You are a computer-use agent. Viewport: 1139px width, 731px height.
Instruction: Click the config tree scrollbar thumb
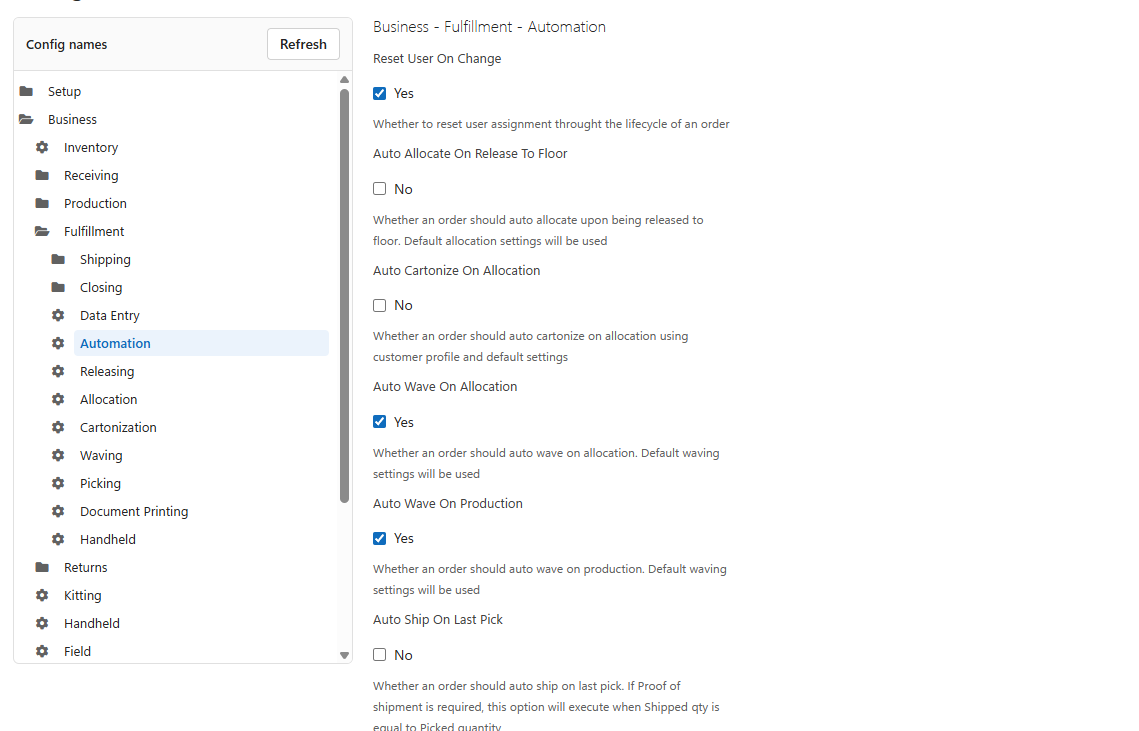pyautogui.click(x=344, y=296)
